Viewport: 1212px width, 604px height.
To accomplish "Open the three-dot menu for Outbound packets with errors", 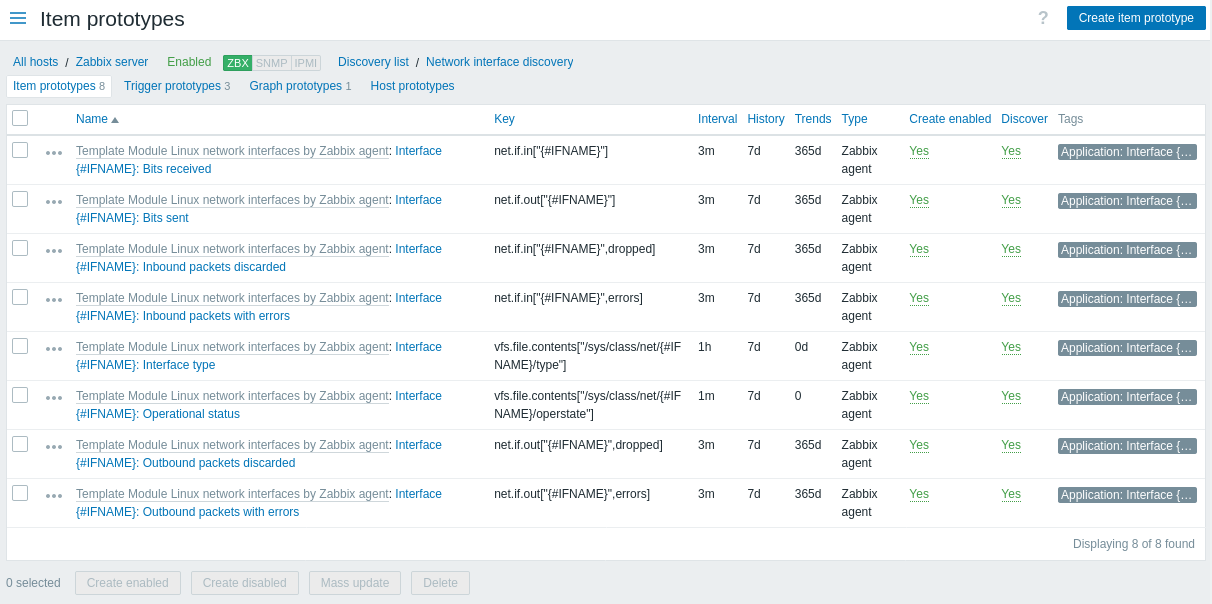I will (54, 496).
